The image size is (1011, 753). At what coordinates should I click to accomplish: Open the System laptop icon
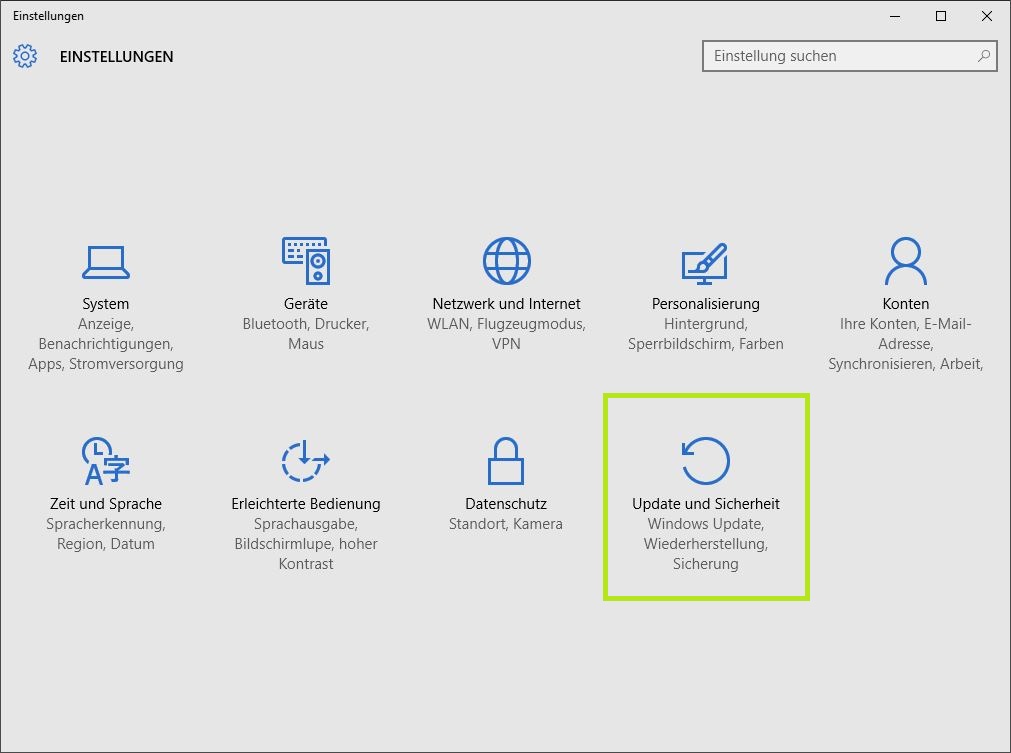[106, 262]
